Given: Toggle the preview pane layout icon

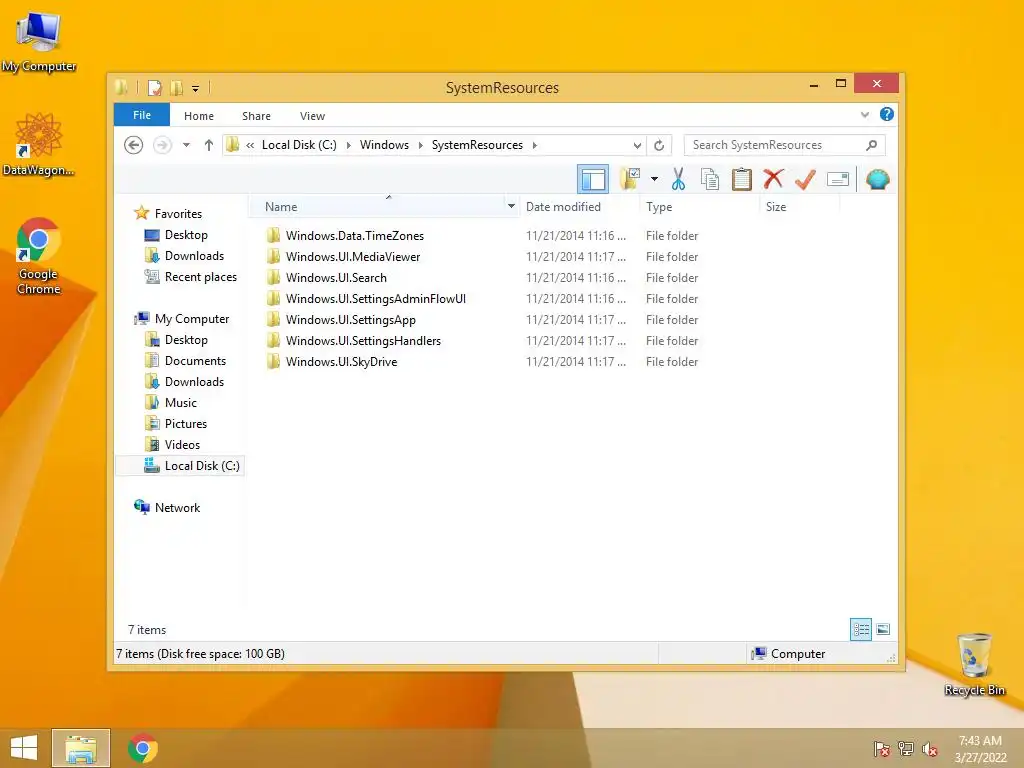Looking at the screenshot, I should click(x=593, y=179).
